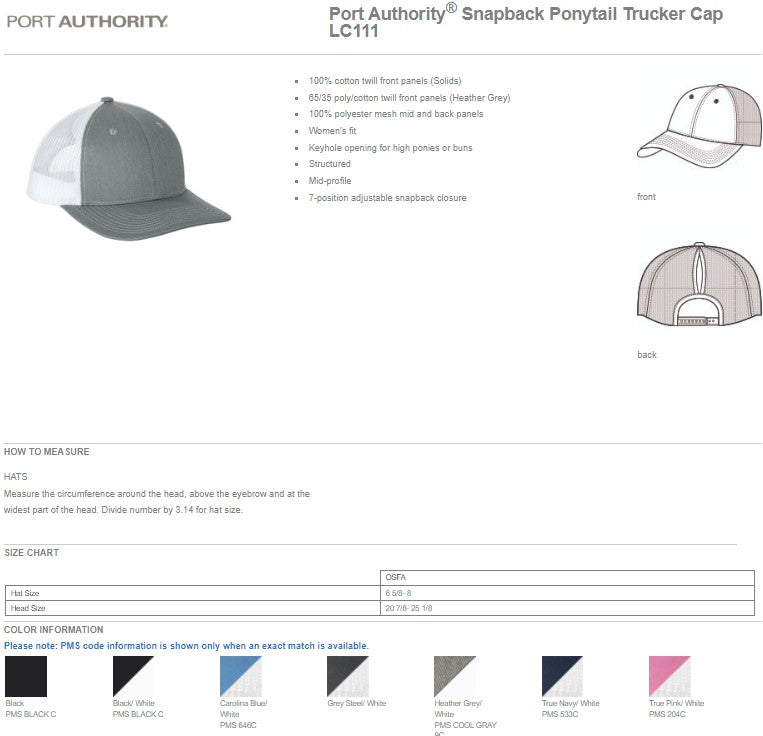The height and width of the screenshot is (736, 763).
Task: Click the Head Size row label
Action: [28, 608]
